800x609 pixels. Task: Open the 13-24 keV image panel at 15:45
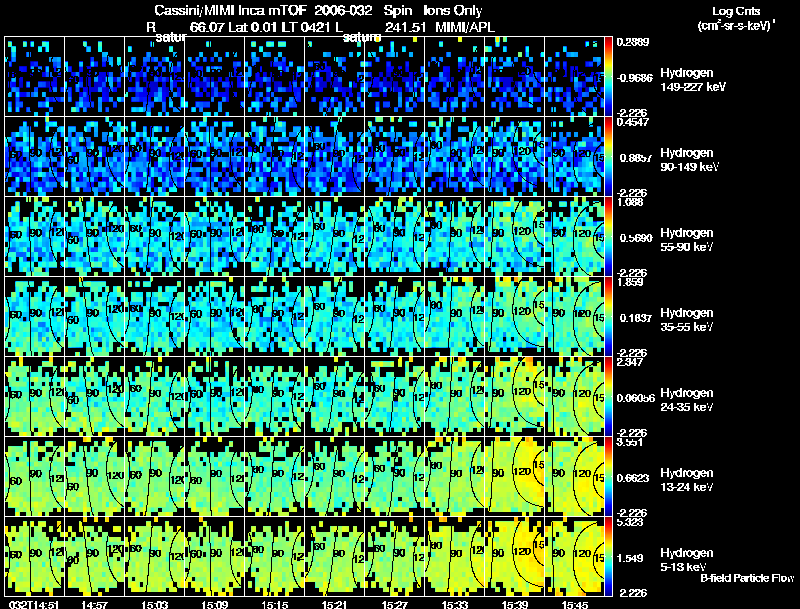(574, 477)
